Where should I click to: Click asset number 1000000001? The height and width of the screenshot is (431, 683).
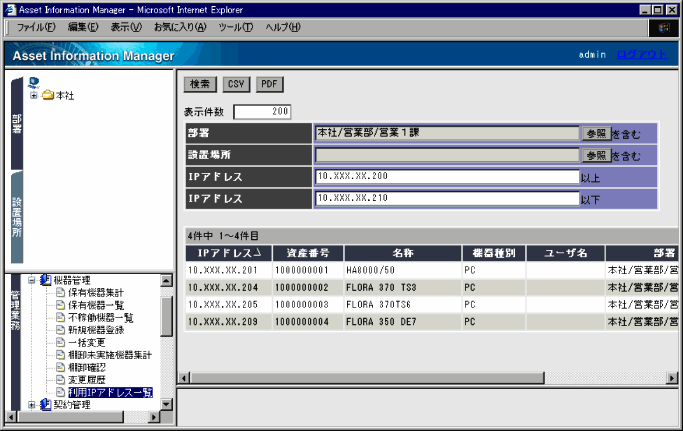(308, 270)
